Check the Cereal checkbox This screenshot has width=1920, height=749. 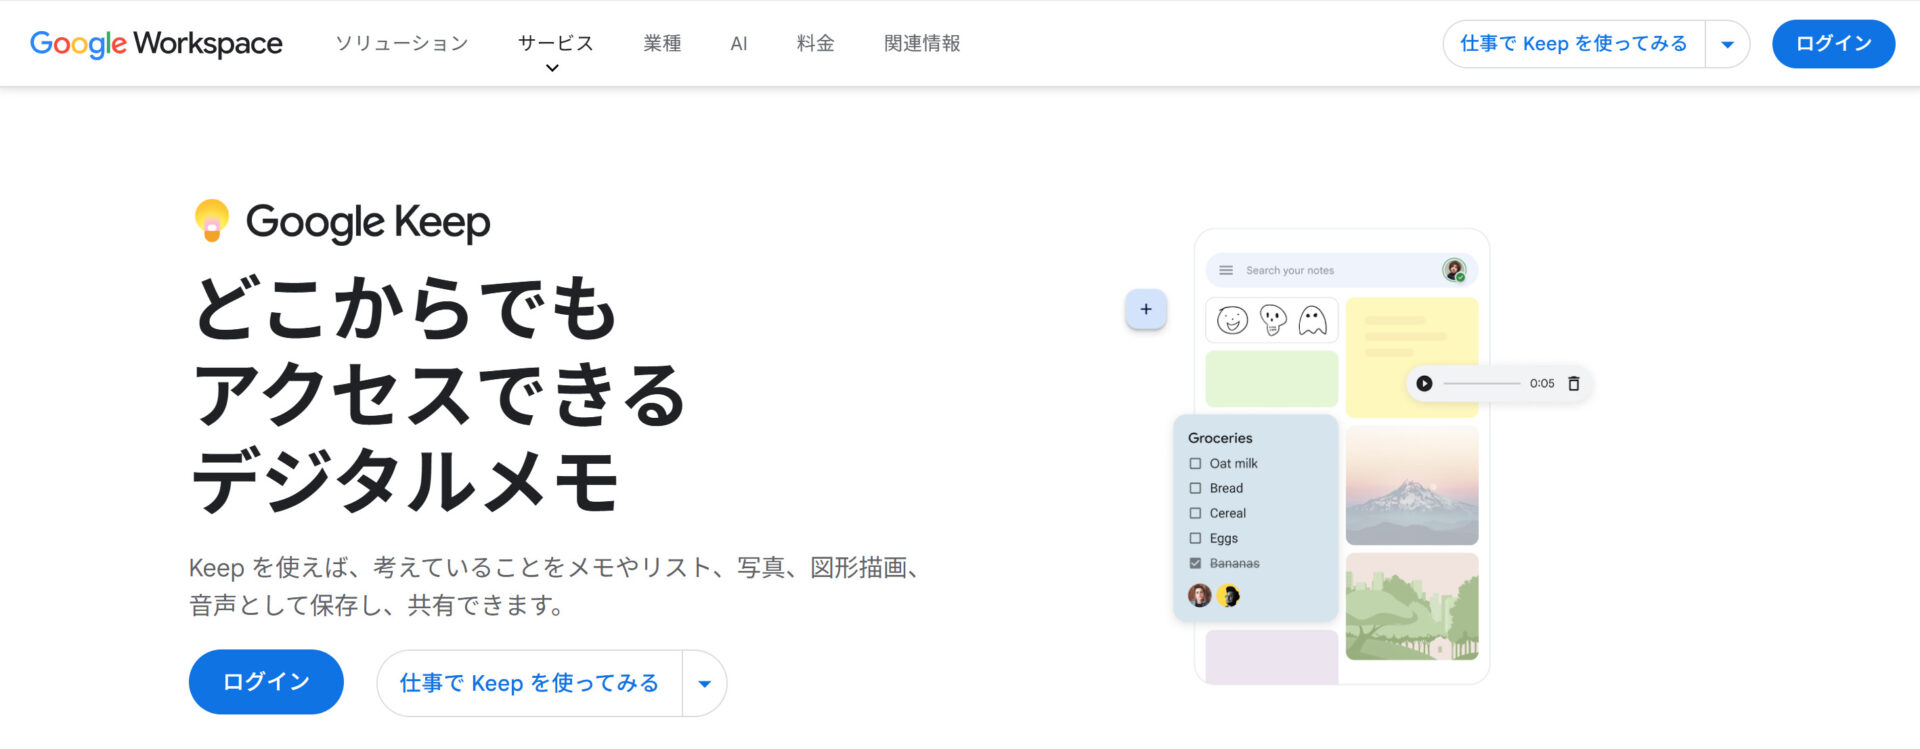coord(1195,513)
